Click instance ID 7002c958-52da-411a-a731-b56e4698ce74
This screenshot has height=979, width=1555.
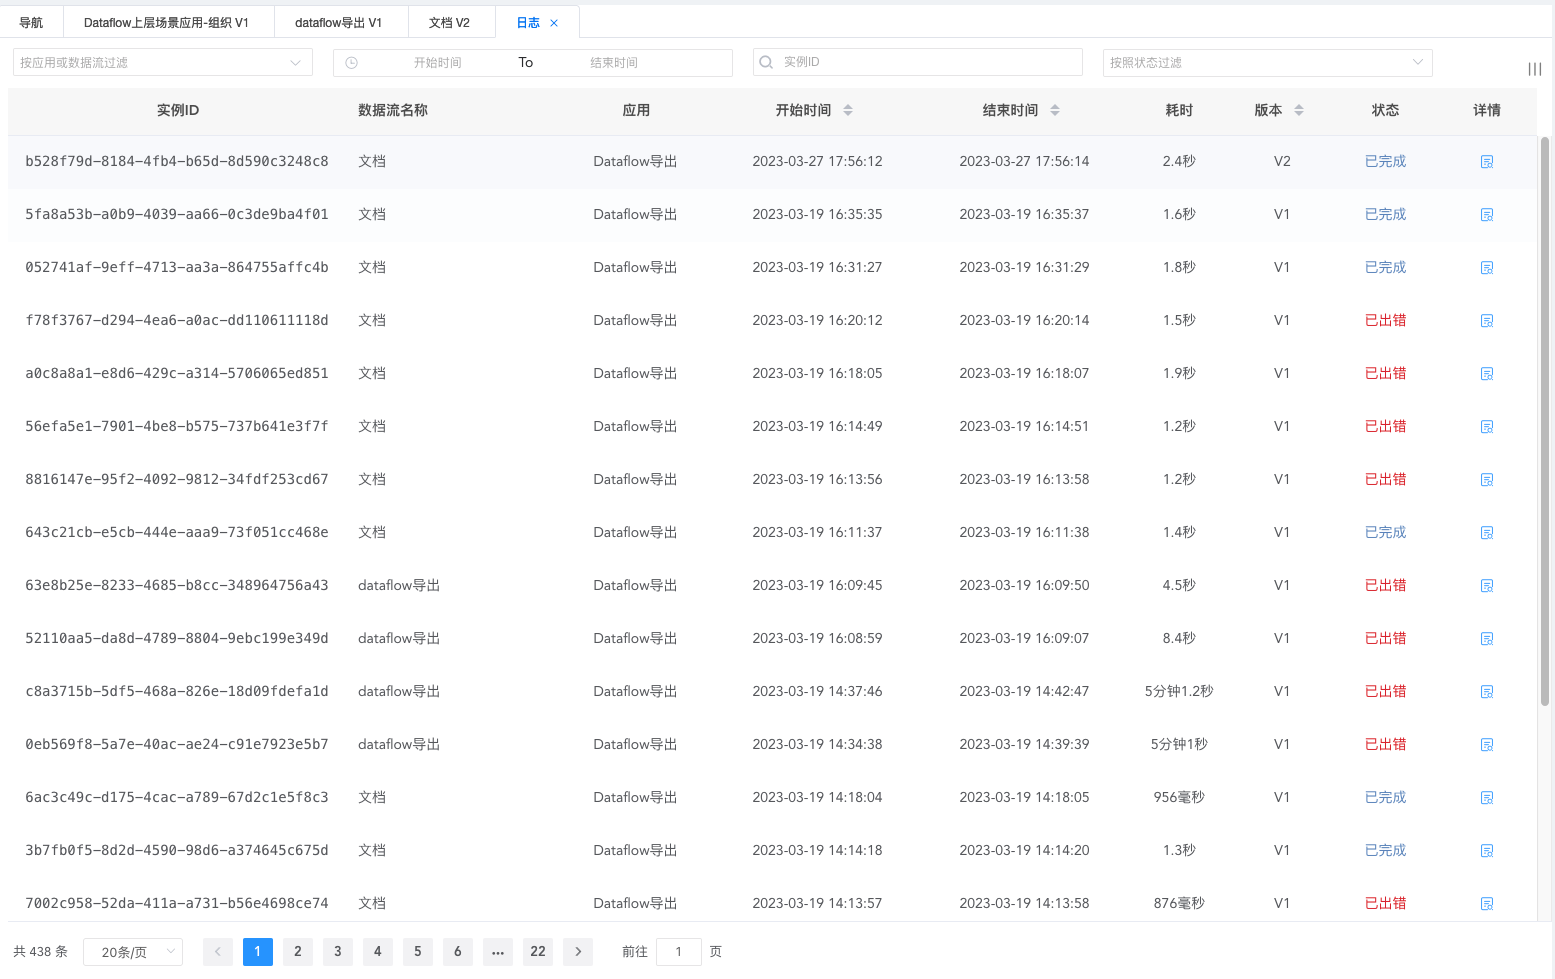coord(177,903)
